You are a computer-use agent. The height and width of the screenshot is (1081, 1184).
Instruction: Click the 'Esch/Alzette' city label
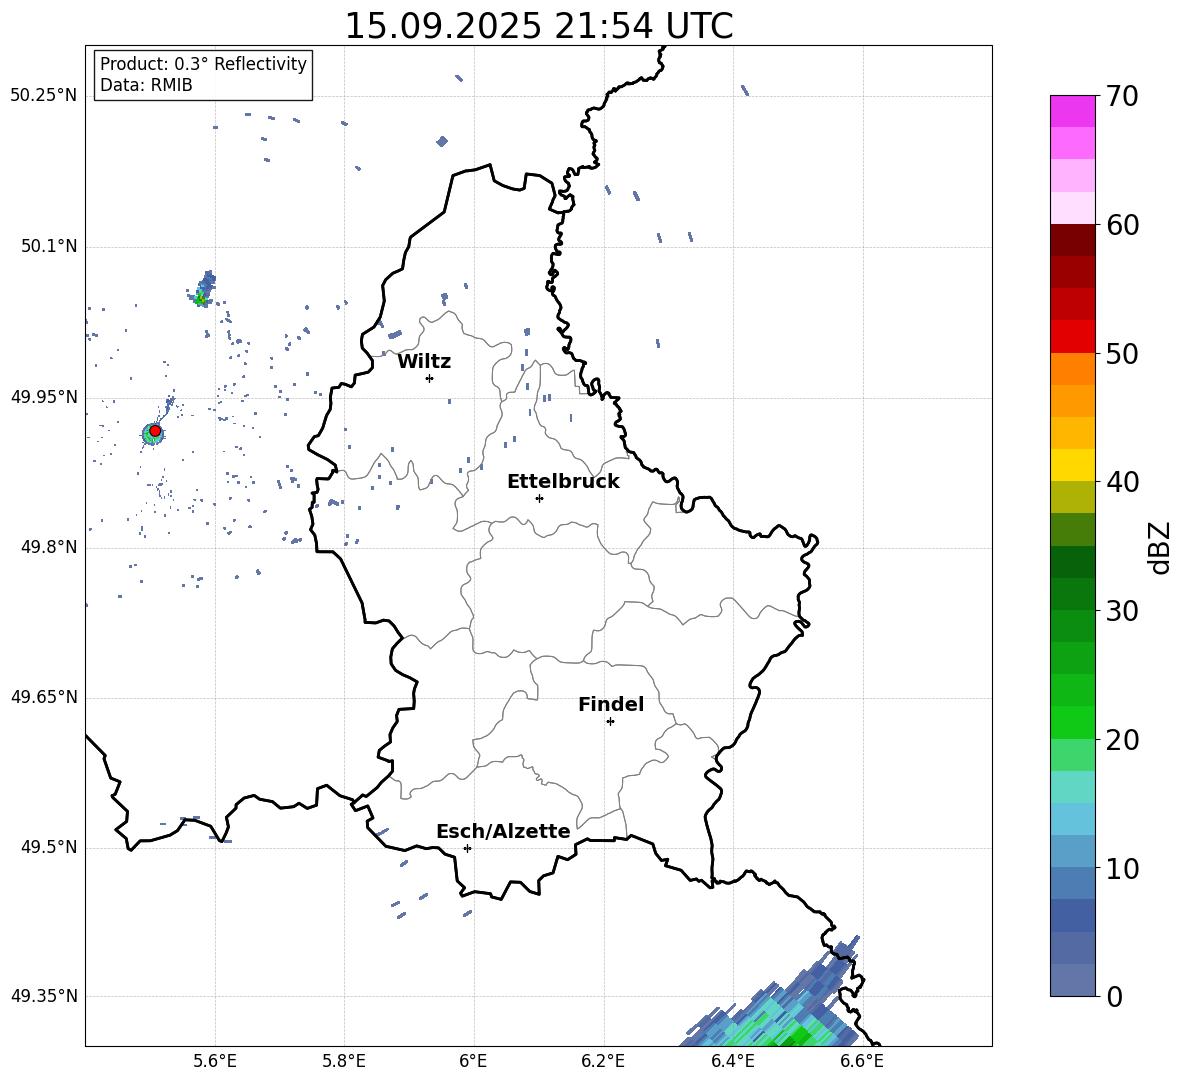pyautogui.click(x=503, y=832)
